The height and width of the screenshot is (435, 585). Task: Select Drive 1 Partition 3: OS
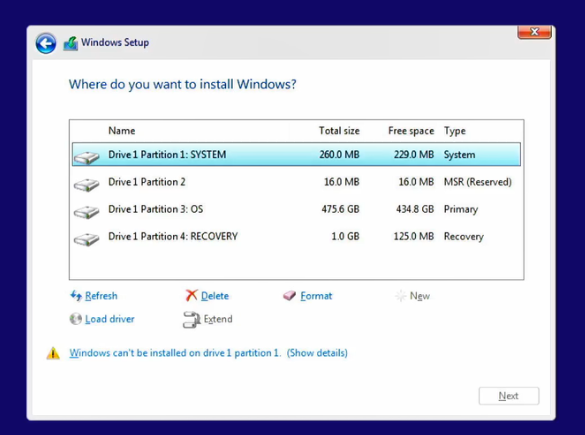296,209
